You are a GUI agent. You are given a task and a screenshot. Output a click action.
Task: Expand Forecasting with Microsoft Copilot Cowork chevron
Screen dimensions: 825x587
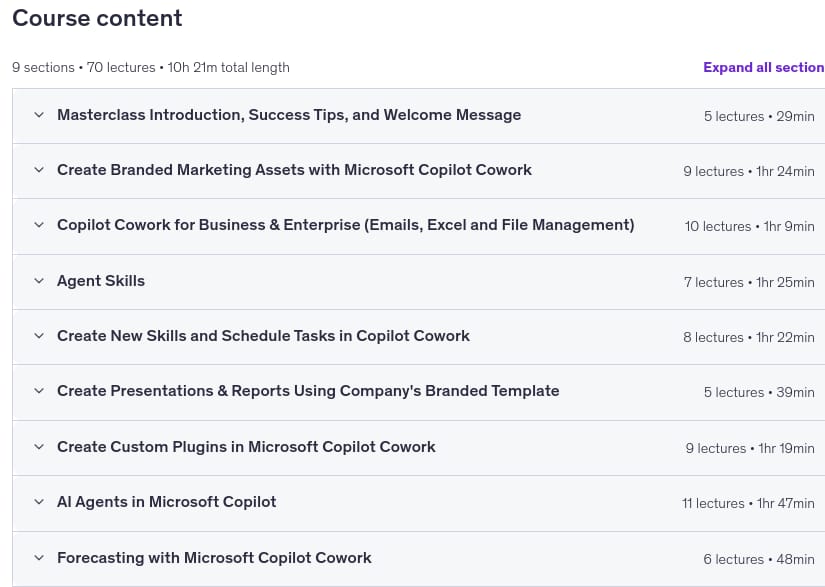point(39,558)
